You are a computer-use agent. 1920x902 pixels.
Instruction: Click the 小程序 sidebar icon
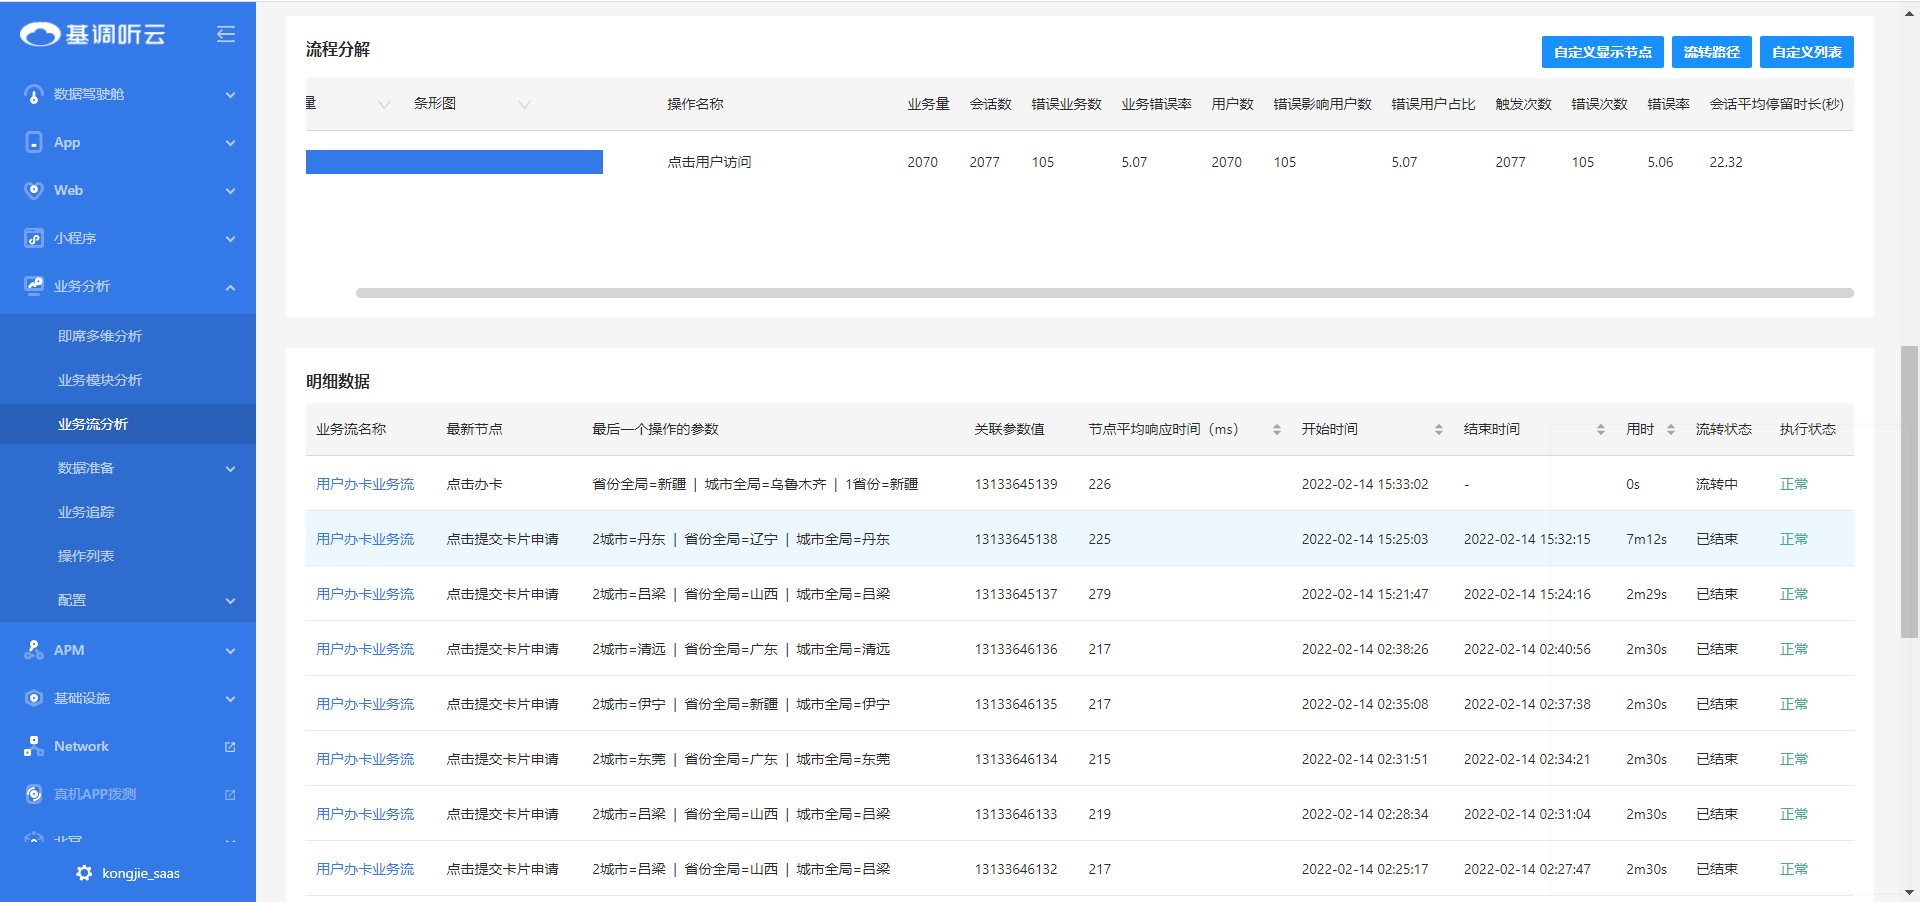tap(34, 238)
